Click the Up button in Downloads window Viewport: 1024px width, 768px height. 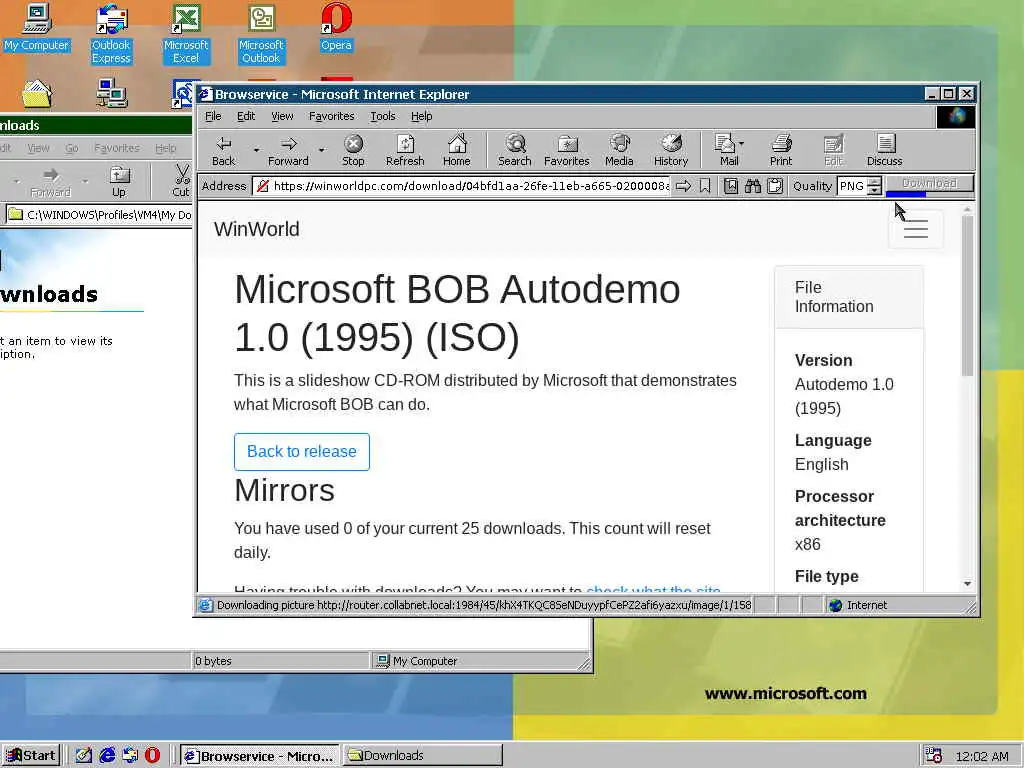119,182
